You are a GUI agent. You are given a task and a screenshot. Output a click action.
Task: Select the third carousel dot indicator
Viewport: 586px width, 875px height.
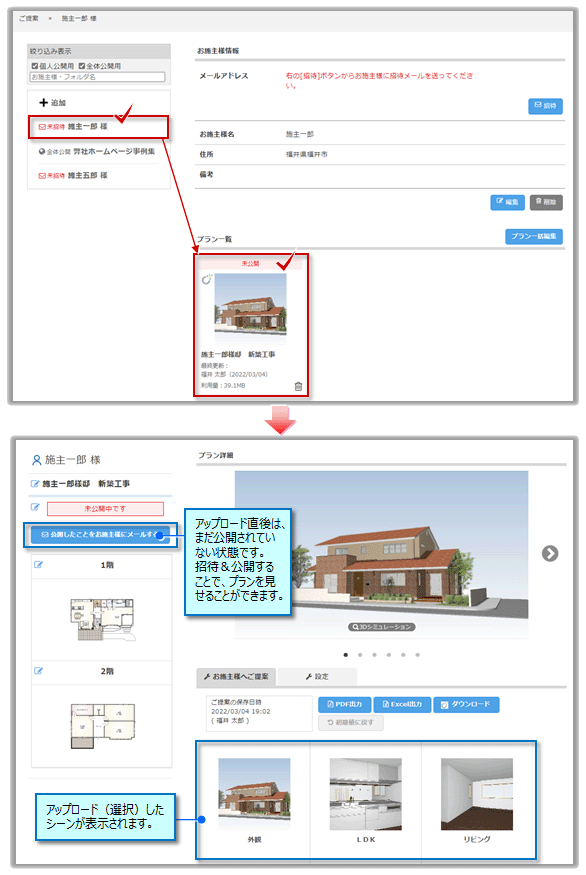pyautogui.click(x=374, y=655)
